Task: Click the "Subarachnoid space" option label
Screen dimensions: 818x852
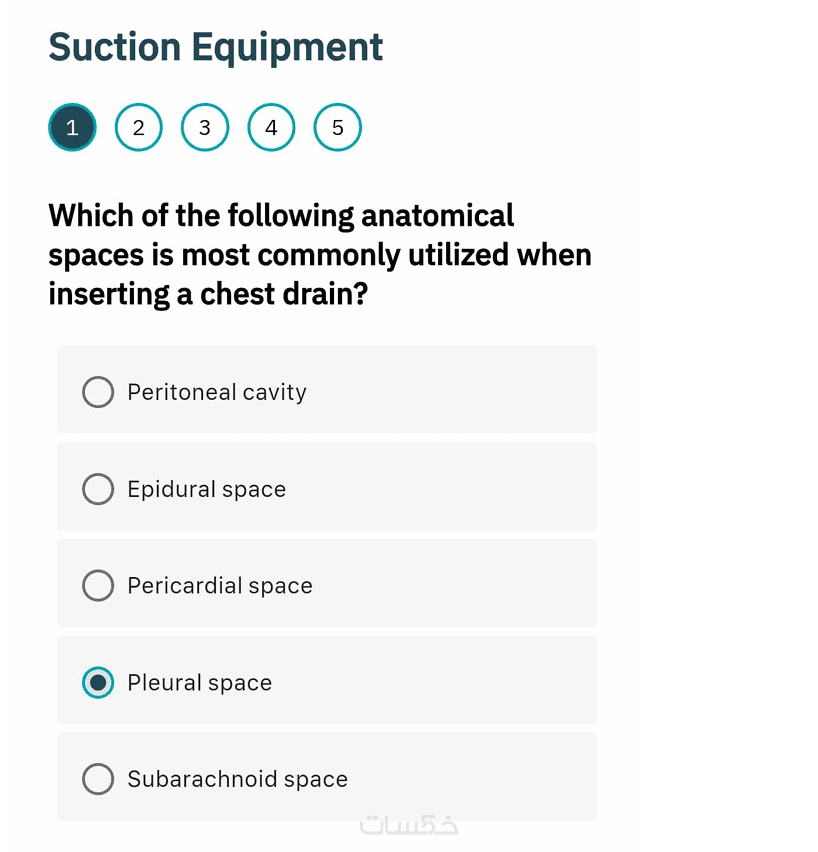Action: pos(237,779)
